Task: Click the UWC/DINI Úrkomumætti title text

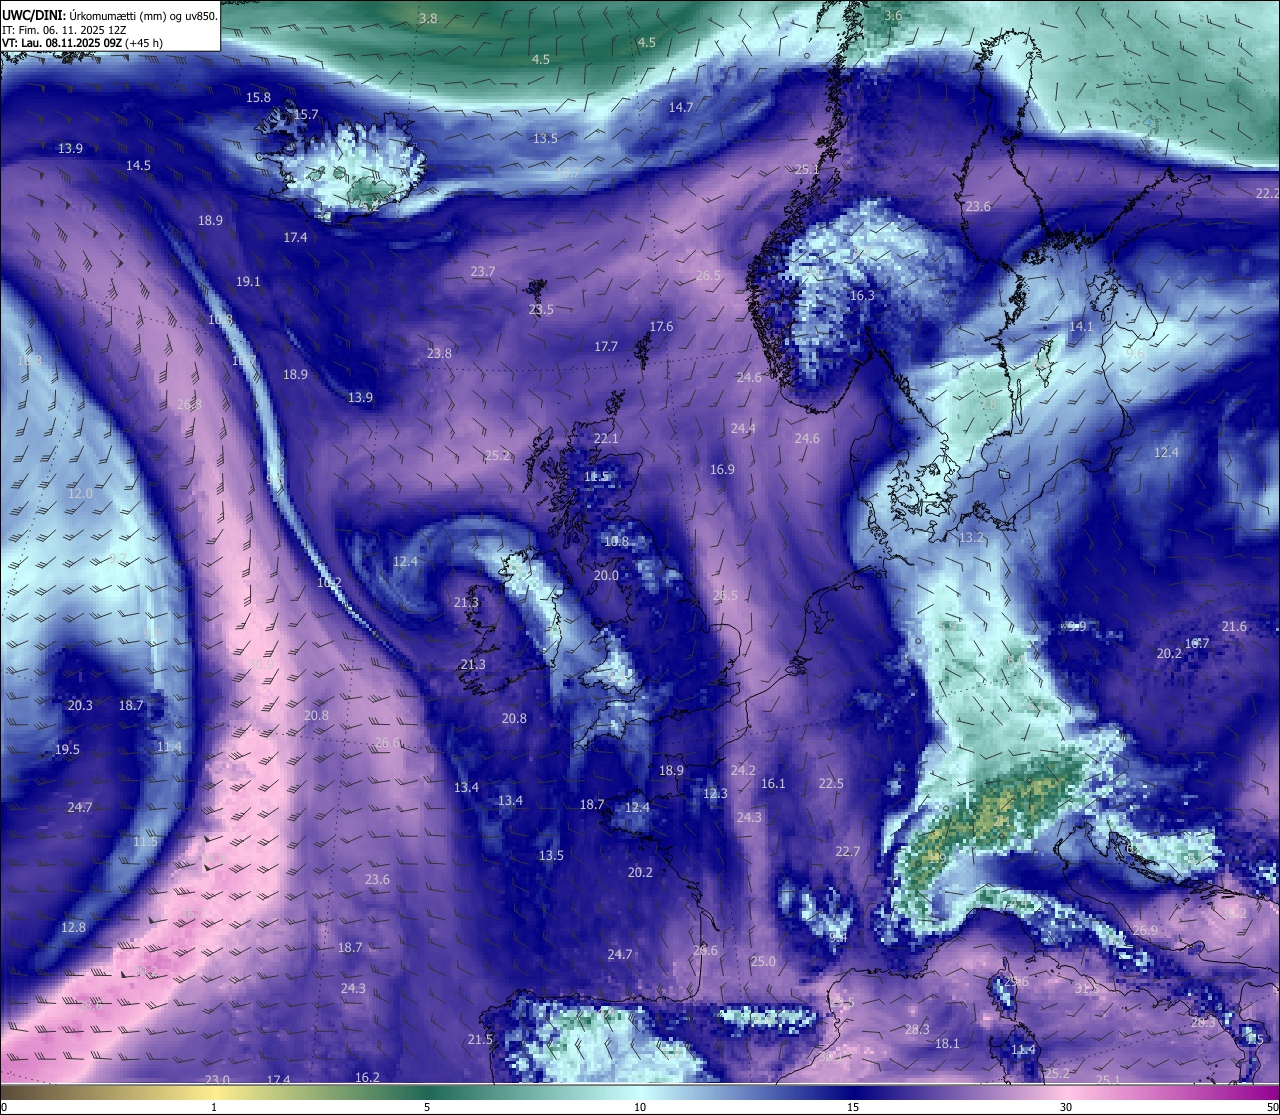Action: coord(110,16)
